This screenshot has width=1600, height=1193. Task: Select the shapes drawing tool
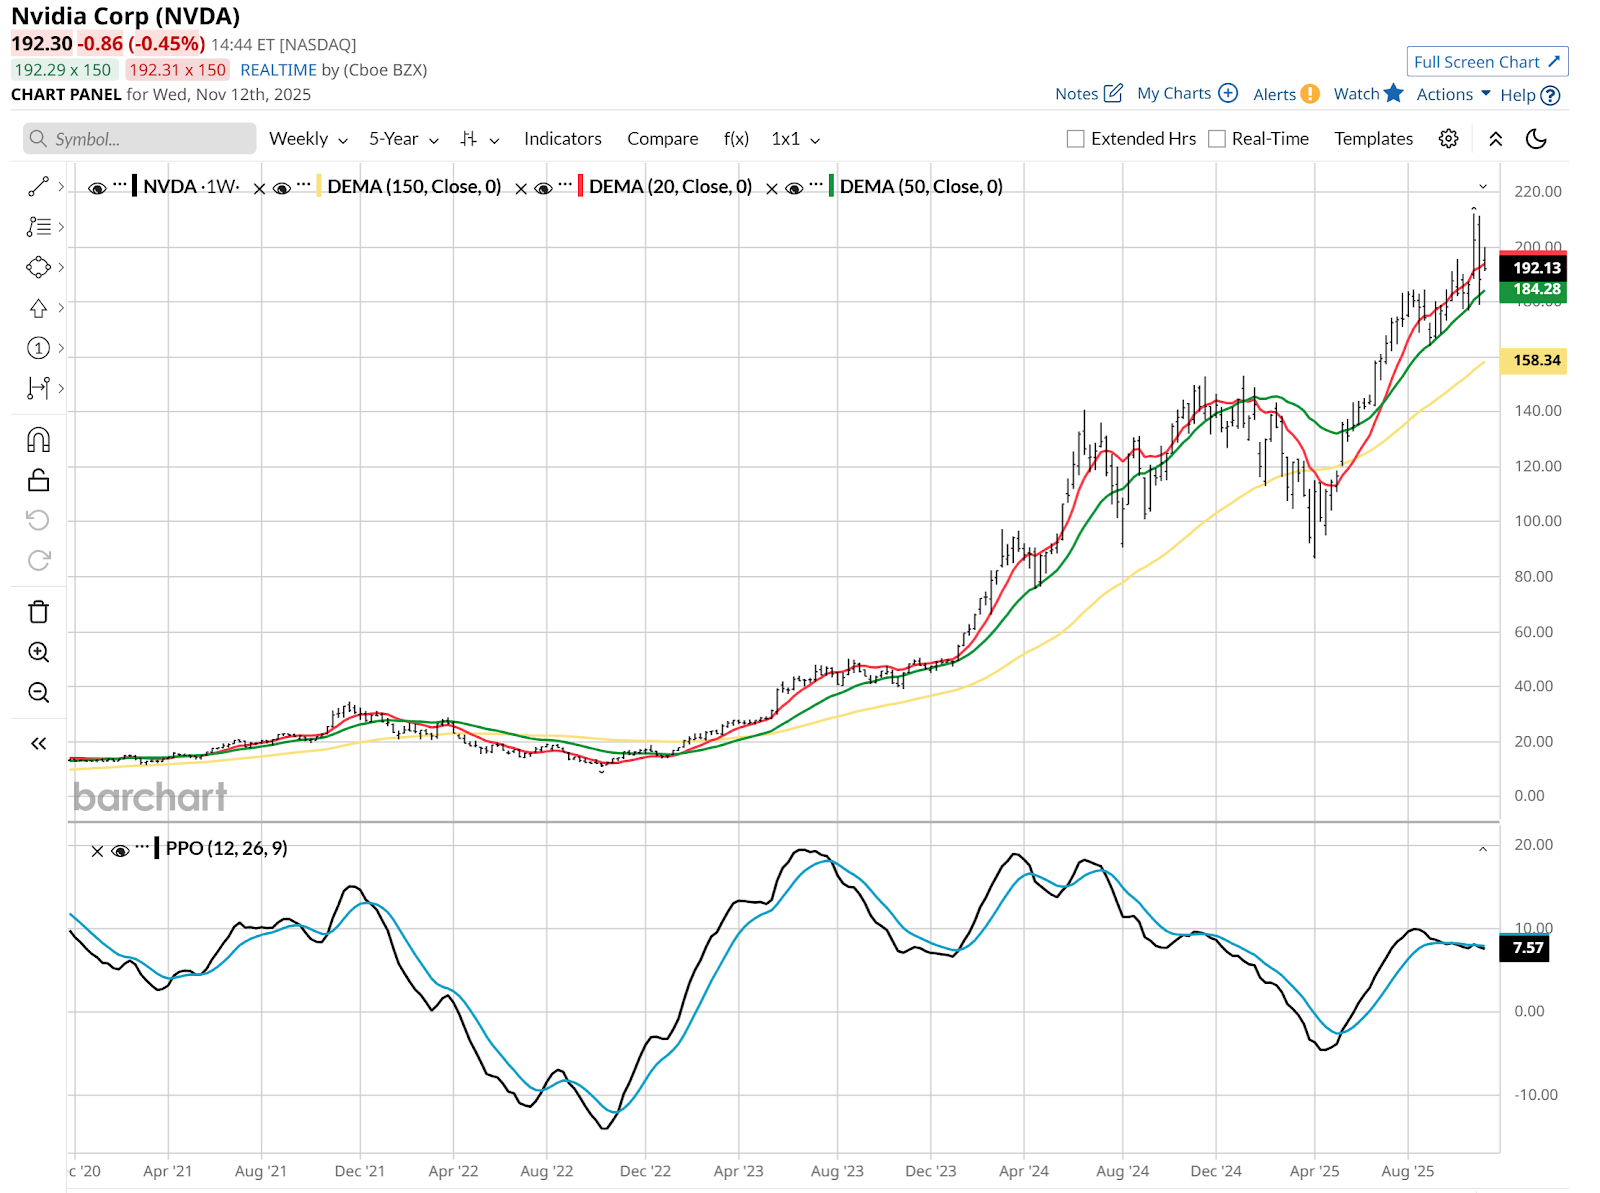pos(38,267)
